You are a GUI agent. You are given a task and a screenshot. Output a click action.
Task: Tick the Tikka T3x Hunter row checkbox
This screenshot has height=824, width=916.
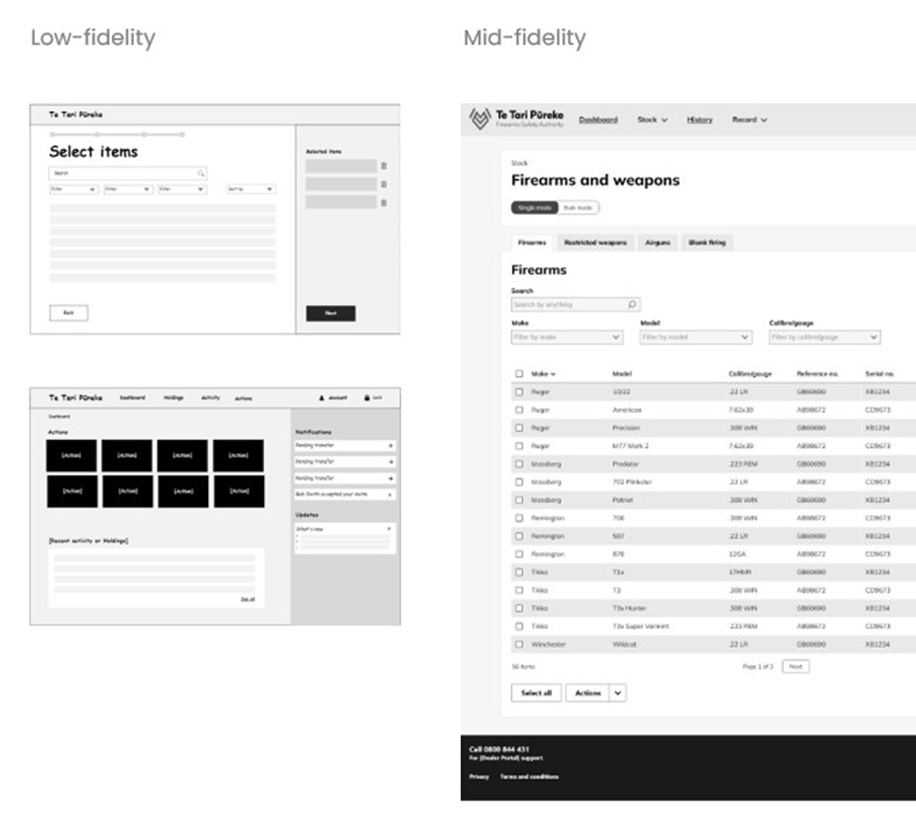pos(519,609)
